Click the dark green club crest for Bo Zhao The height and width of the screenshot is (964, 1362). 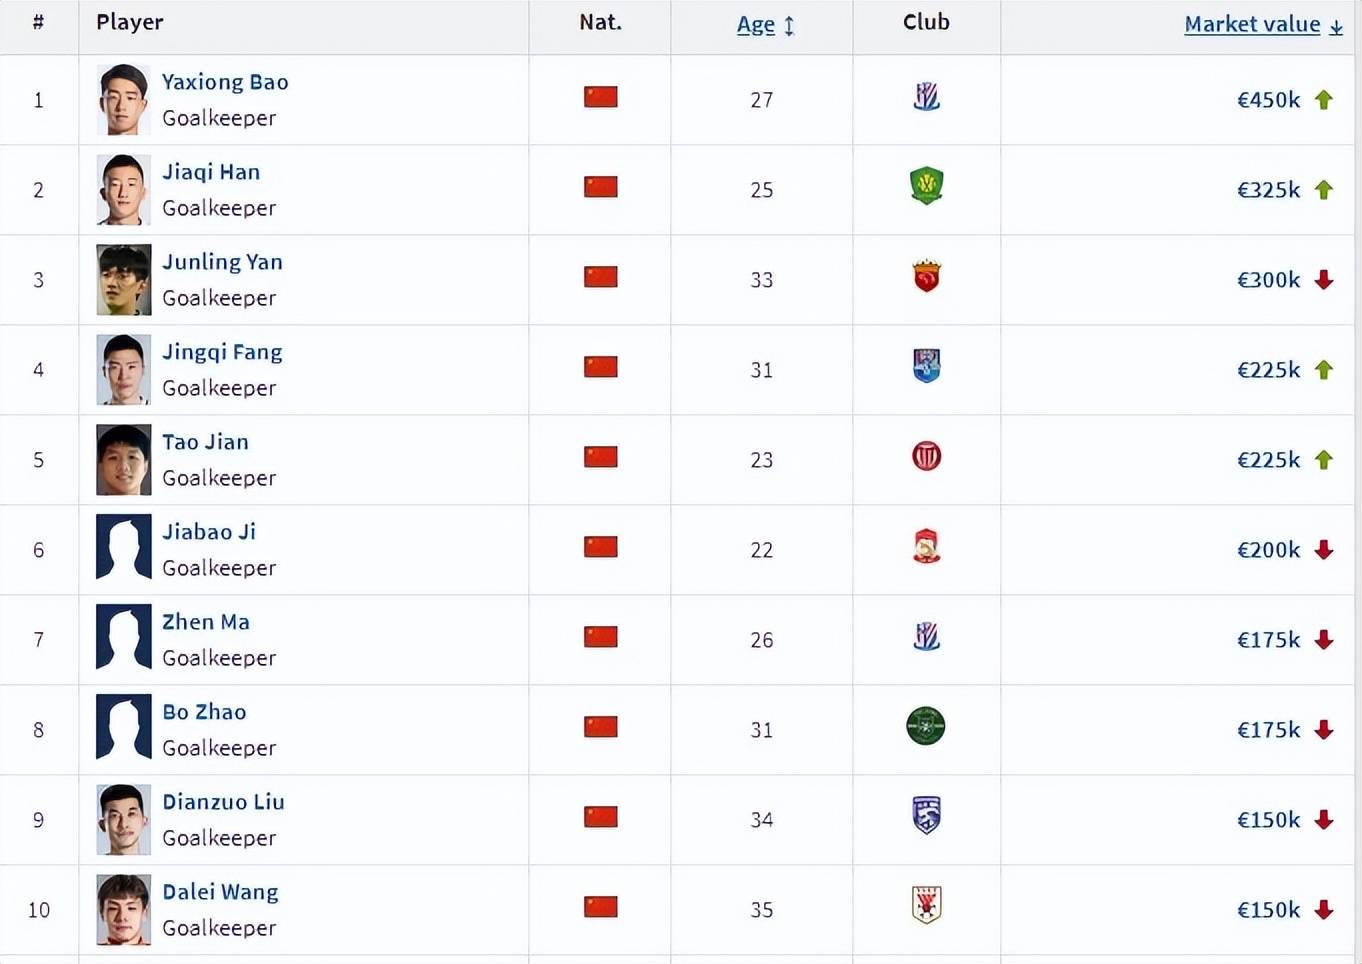tap(925, 726)
